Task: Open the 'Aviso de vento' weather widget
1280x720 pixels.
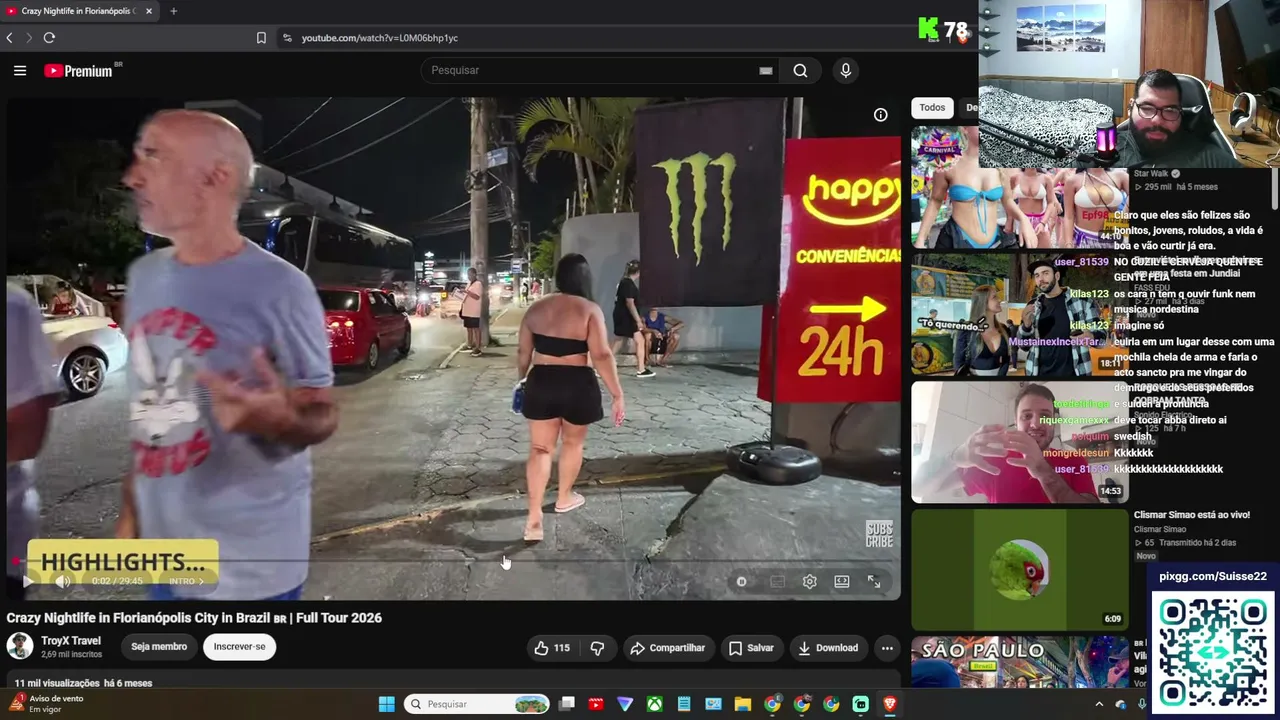Action: 45,703
